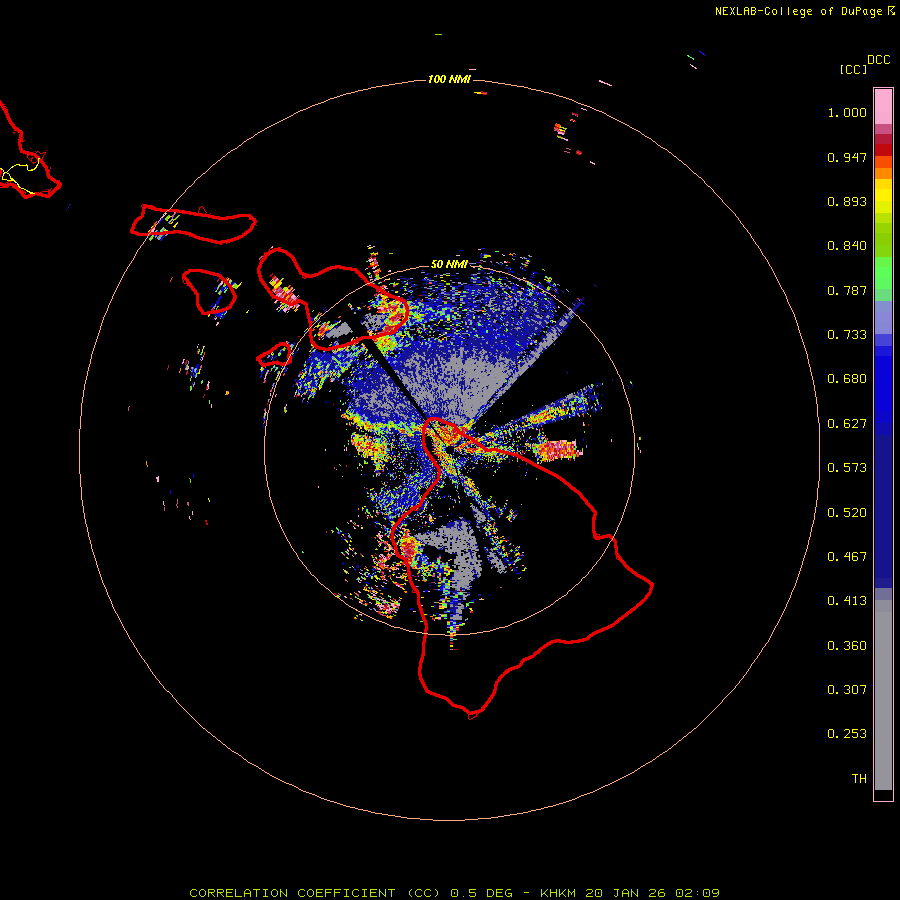The width and height of the screenshot is (900, 900).
Task: Click the 0.360 value on the color scale
Action: click(847, 646)
